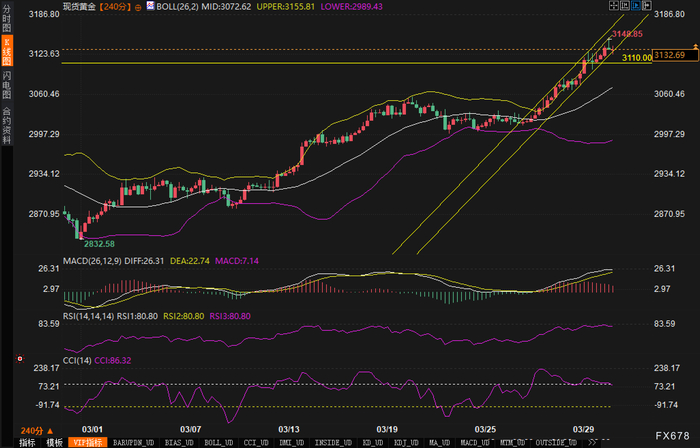The image size is (700, 448).
Task: Apply the BIAS_UD indicator
Action: click(x=179, y=443)
